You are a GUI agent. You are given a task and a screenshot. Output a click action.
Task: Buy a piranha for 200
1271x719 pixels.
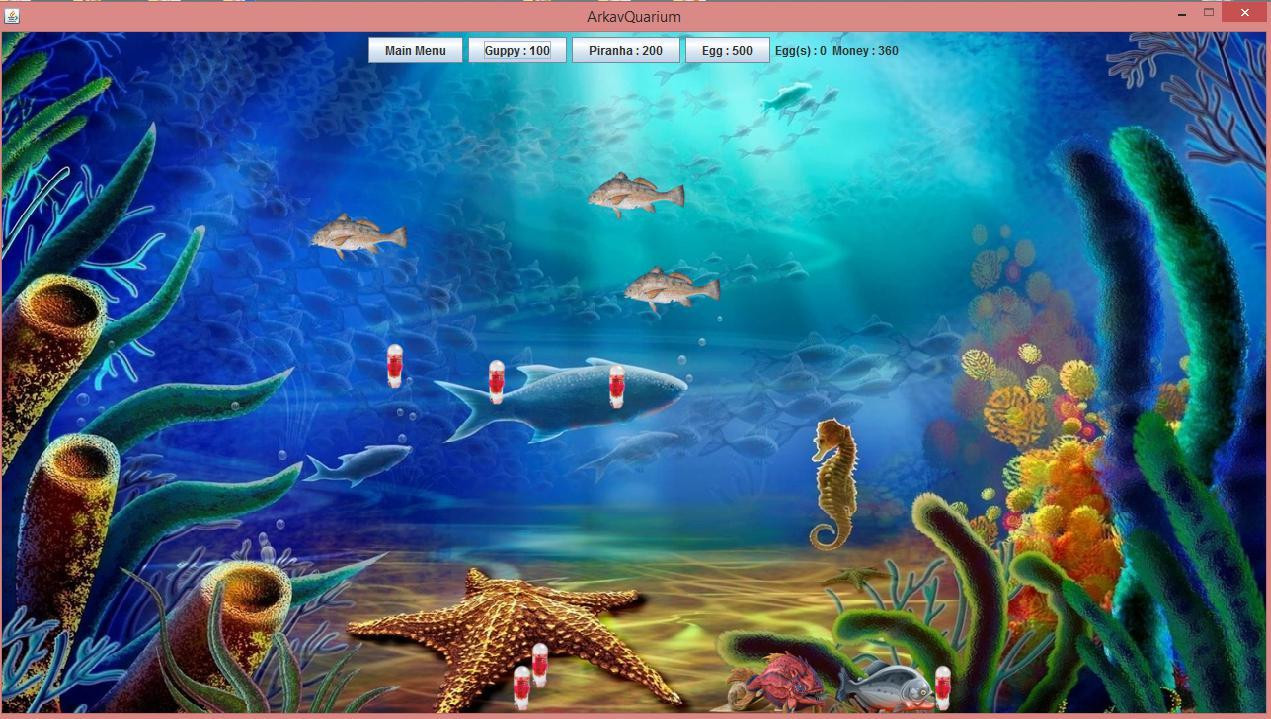point(625,50)
